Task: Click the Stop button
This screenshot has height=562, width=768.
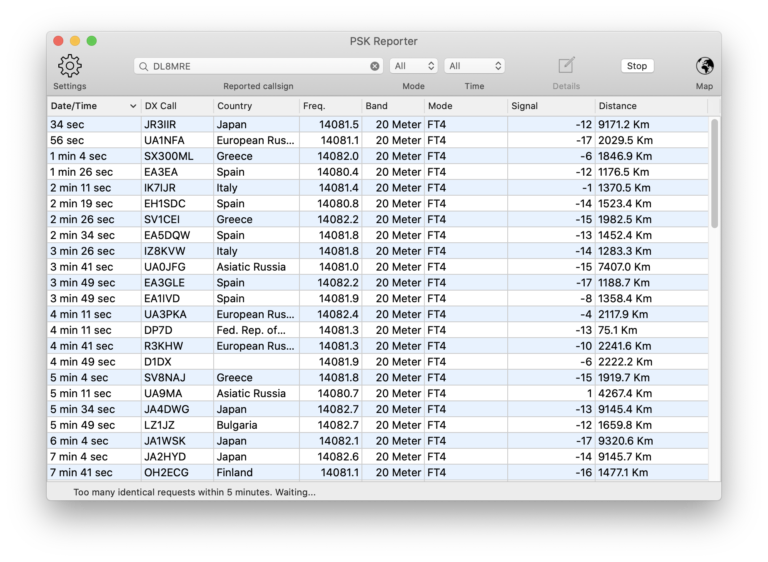Action: point(637,66)
